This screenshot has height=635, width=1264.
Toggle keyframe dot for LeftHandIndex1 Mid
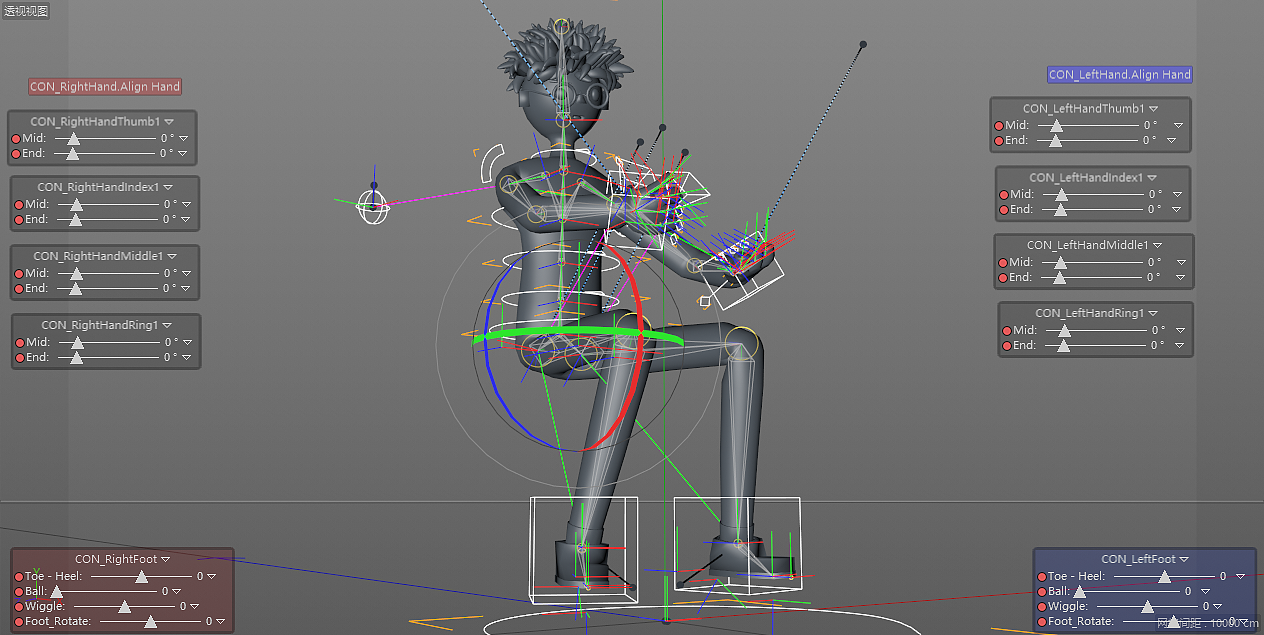(x=1004, y=194)
